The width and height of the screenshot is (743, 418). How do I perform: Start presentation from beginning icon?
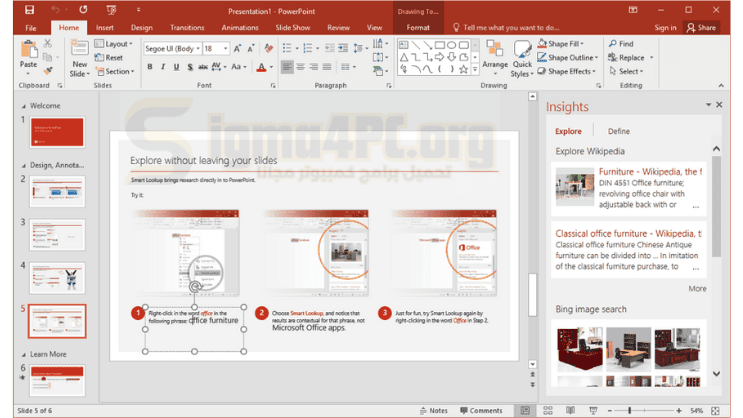point(111,9)
